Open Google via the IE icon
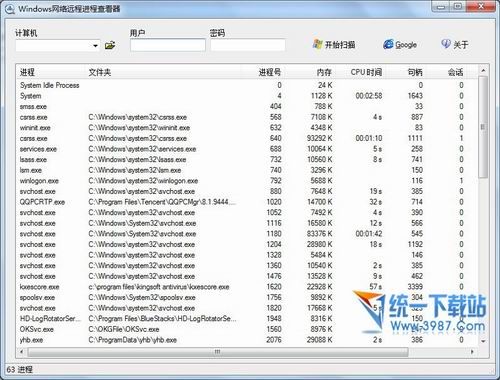The width and height of the screenshot is (500, 380). (x=388, y=44)
